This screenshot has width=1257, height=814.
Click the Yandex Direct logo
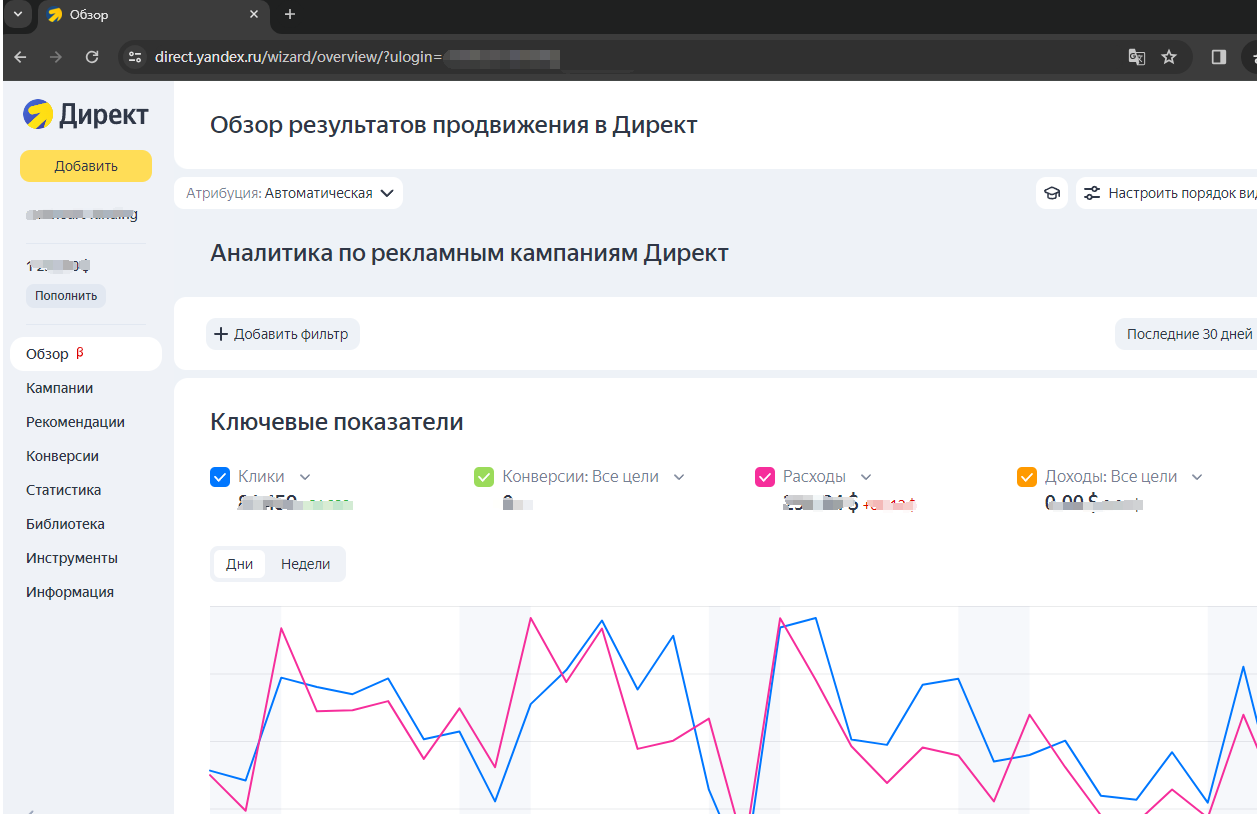(x=85, y=115)
